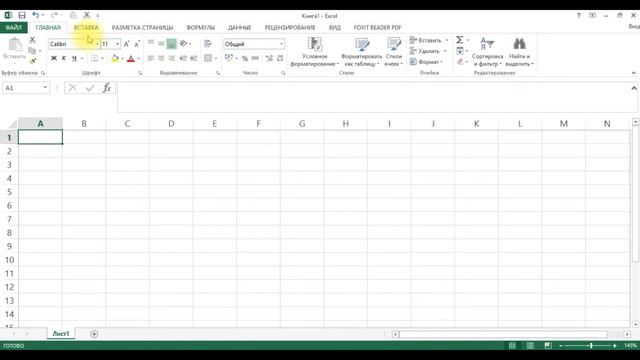The height and width of the screenshot is (360, 640).
Task: Center text horizontally
Action: pyautogui.click(x=161, y=58)
